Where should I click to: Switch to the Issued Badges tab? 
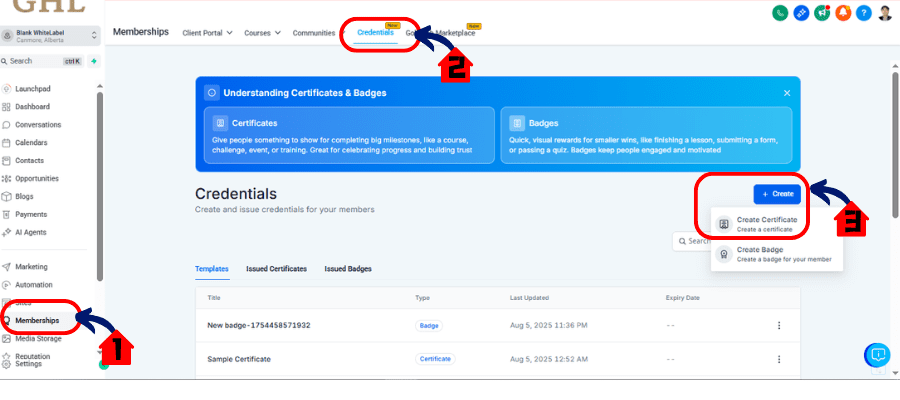[346, 269]
